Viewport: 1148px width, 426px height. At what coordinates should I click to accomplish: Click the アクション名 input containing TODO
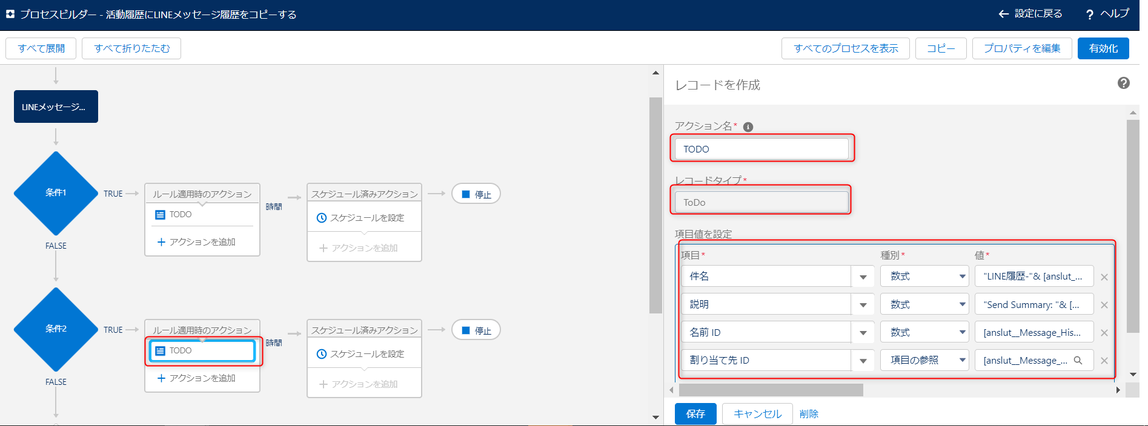[x=761, y=148]
